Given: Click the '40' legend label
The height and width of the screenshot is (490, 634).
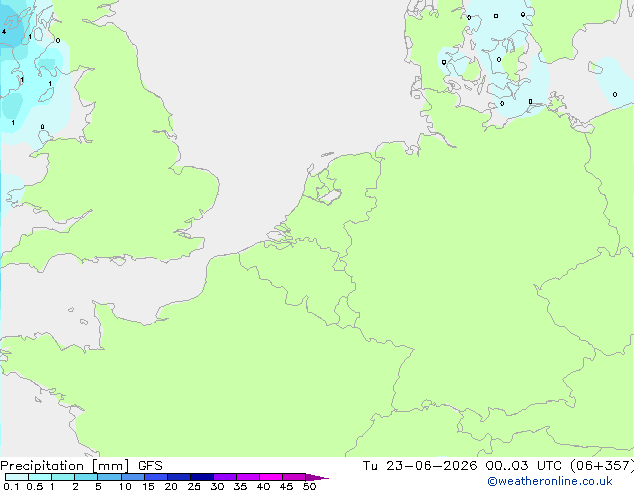Looking at the screenshot, I should (263, 486).
